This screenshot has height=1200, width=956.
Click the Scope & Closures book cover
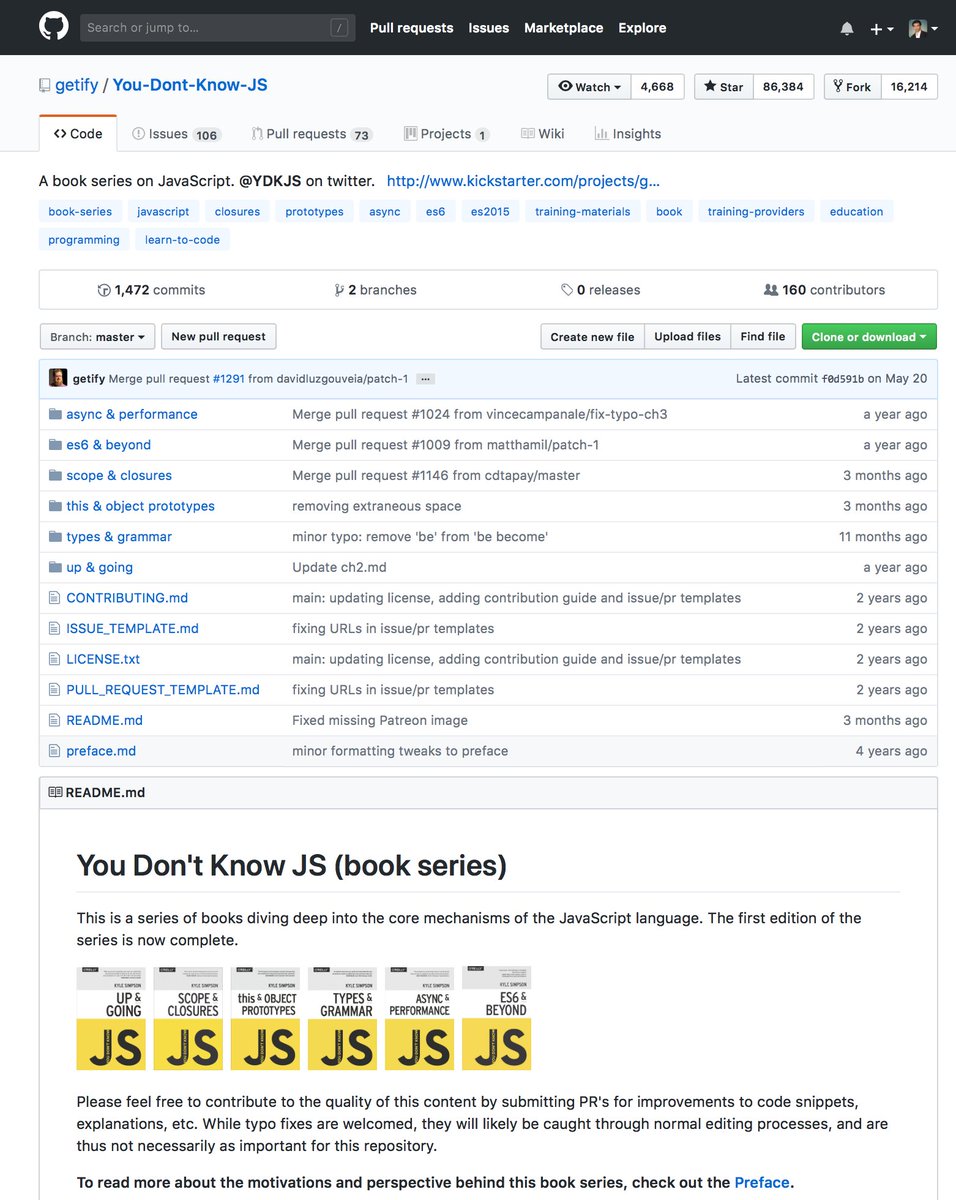click(188, 1018)
